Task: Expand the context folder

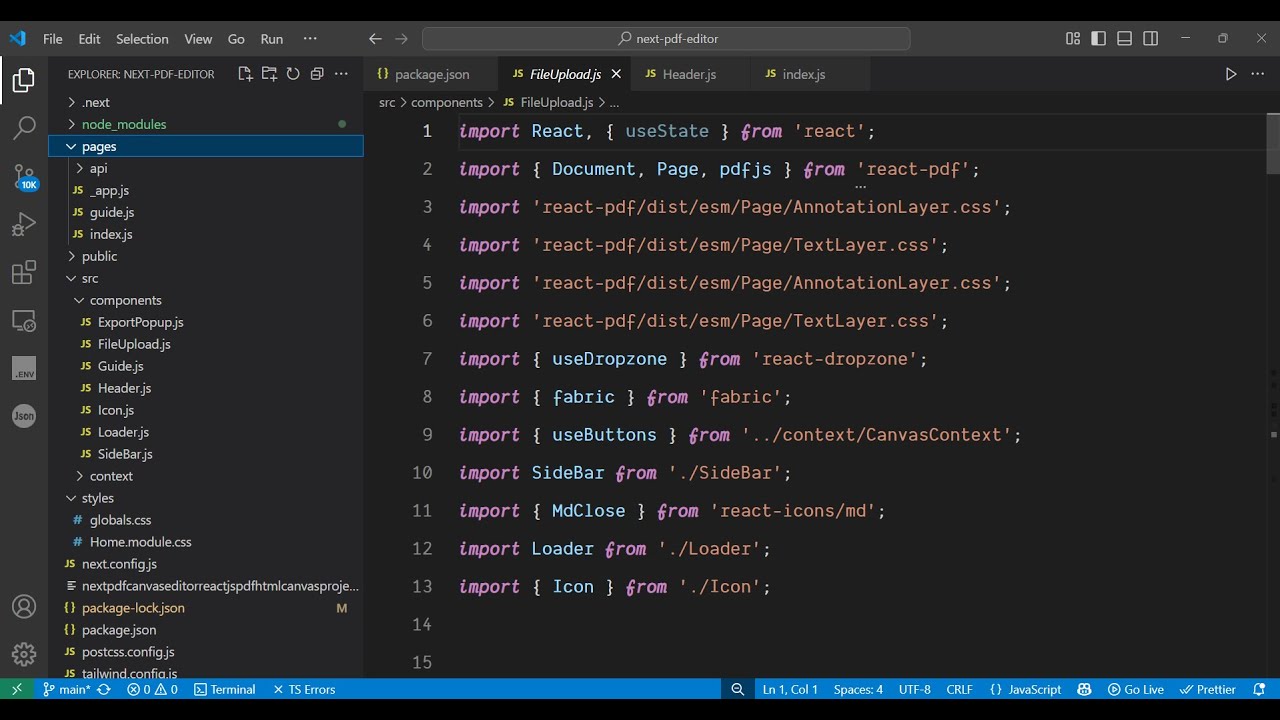Action: tap(206, 476)
